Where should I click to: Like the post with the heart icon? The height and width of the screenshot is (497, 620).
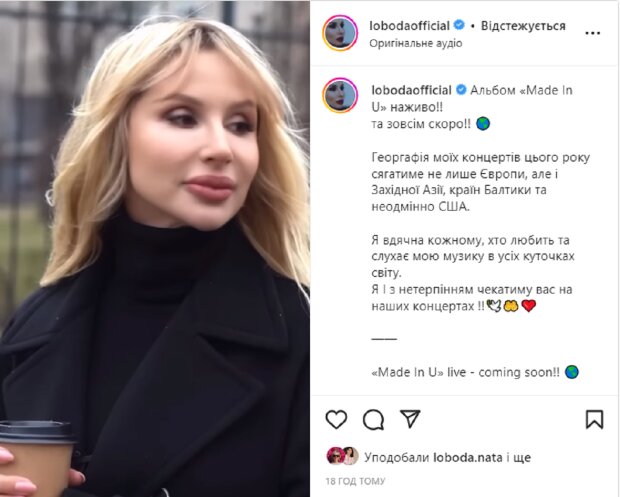coord(336,419)
